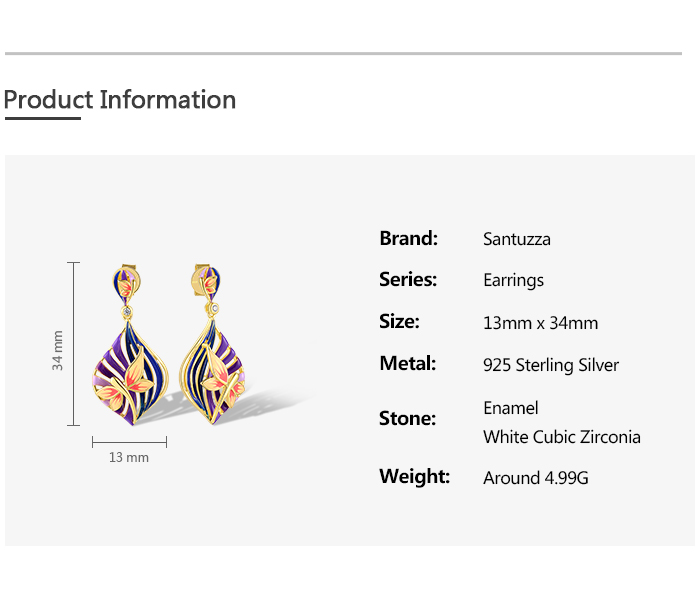The height and width of the screenshot is (596, 700).
Task: Select the Size label
Action: [x=399, y=322]
